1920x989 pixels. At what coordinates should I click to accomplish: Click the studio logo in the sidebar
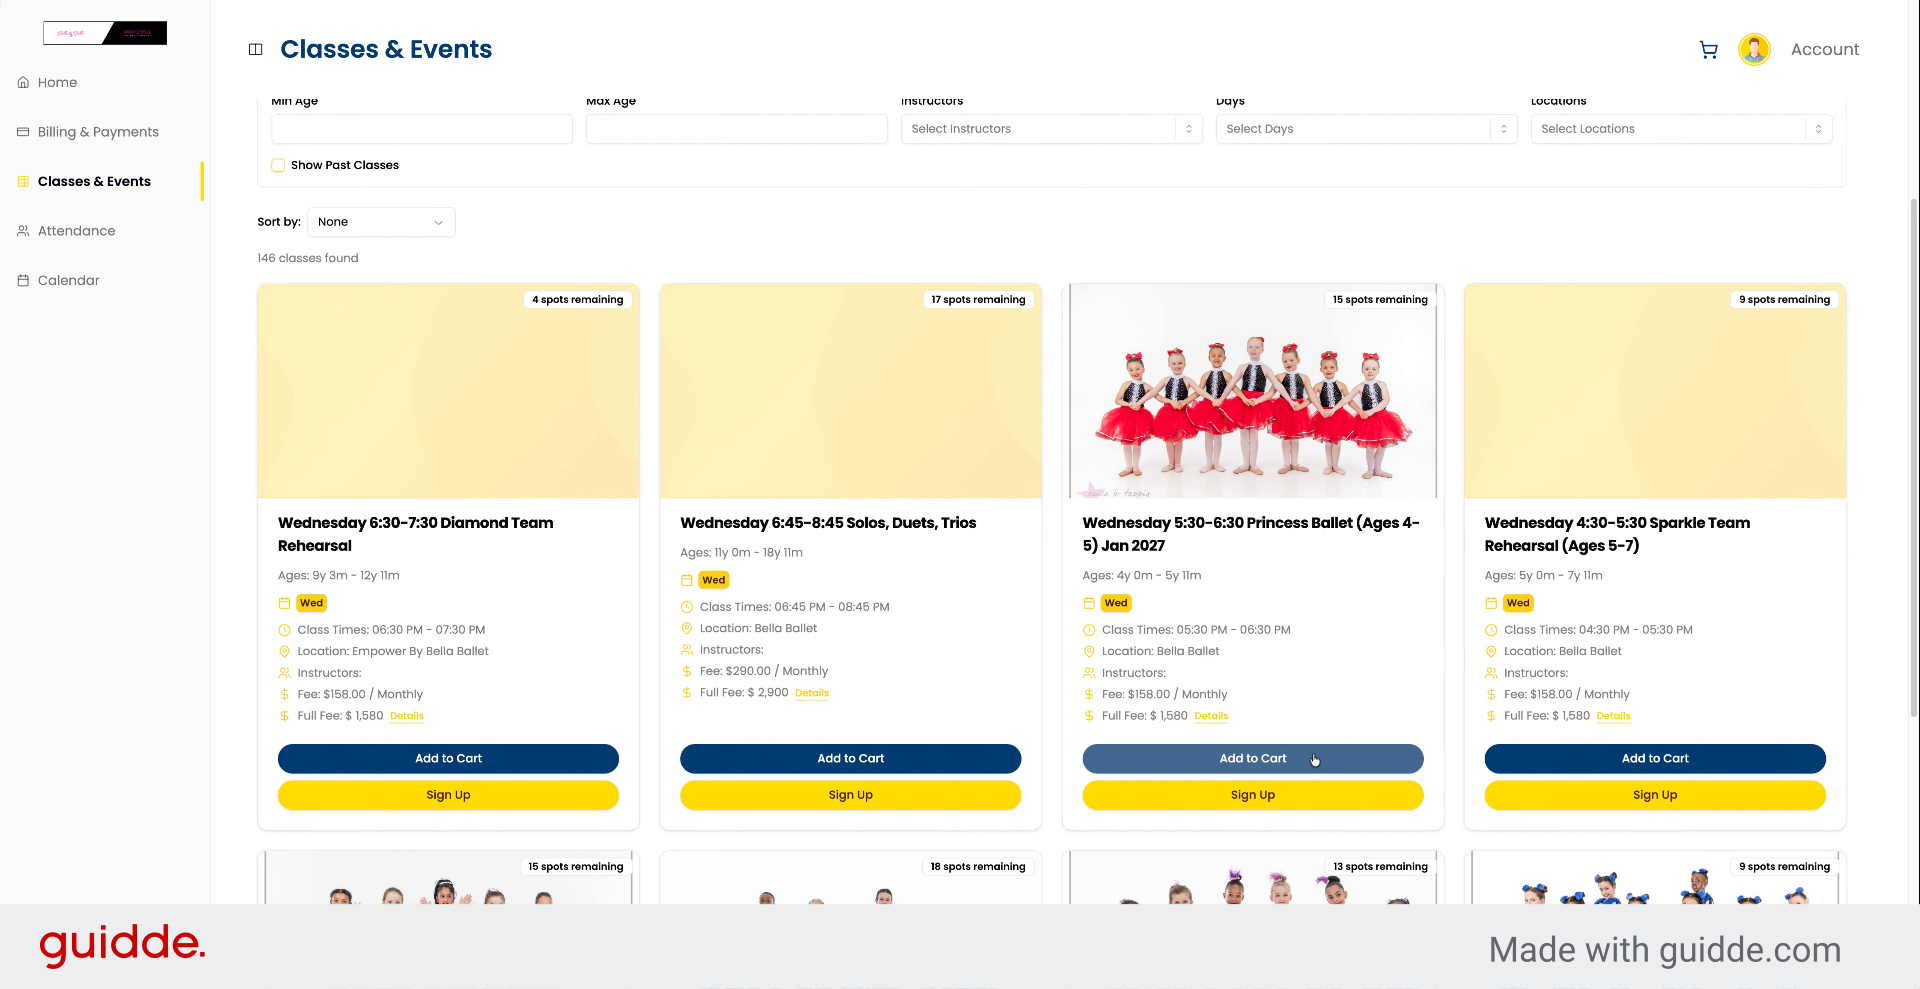pos(105,33)
